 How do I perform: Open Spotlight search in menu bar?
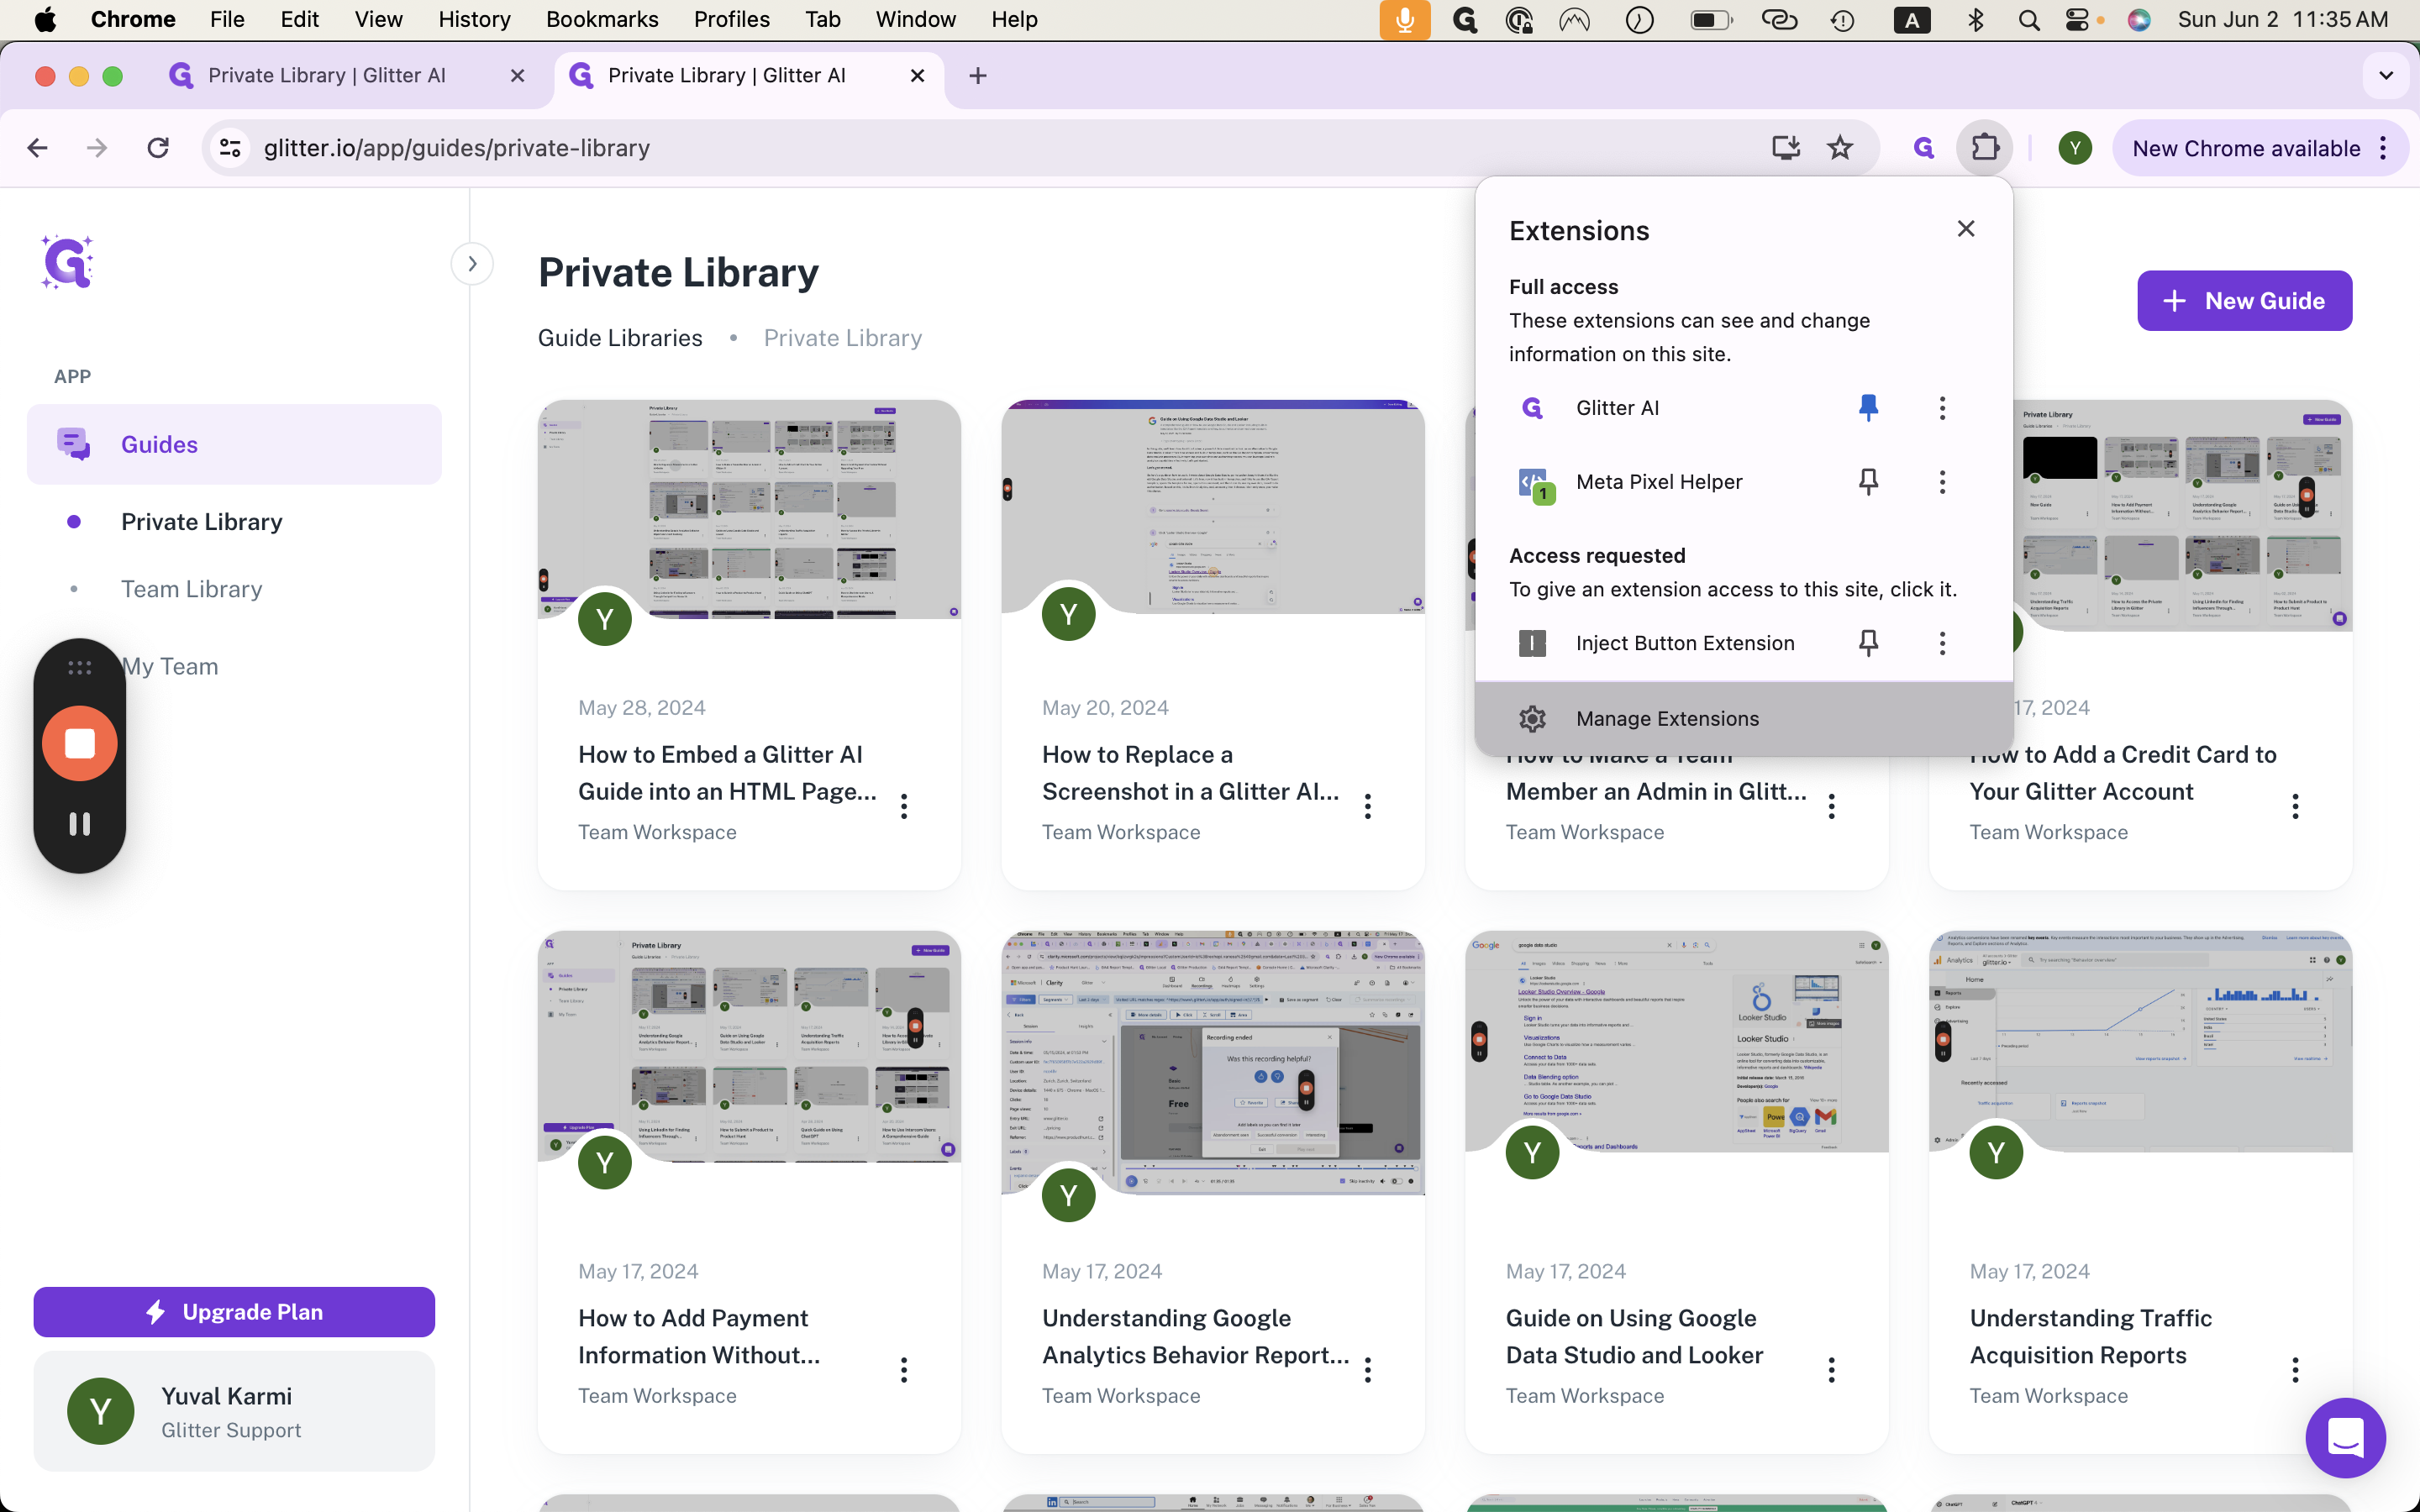click(x=2028, y=19)
